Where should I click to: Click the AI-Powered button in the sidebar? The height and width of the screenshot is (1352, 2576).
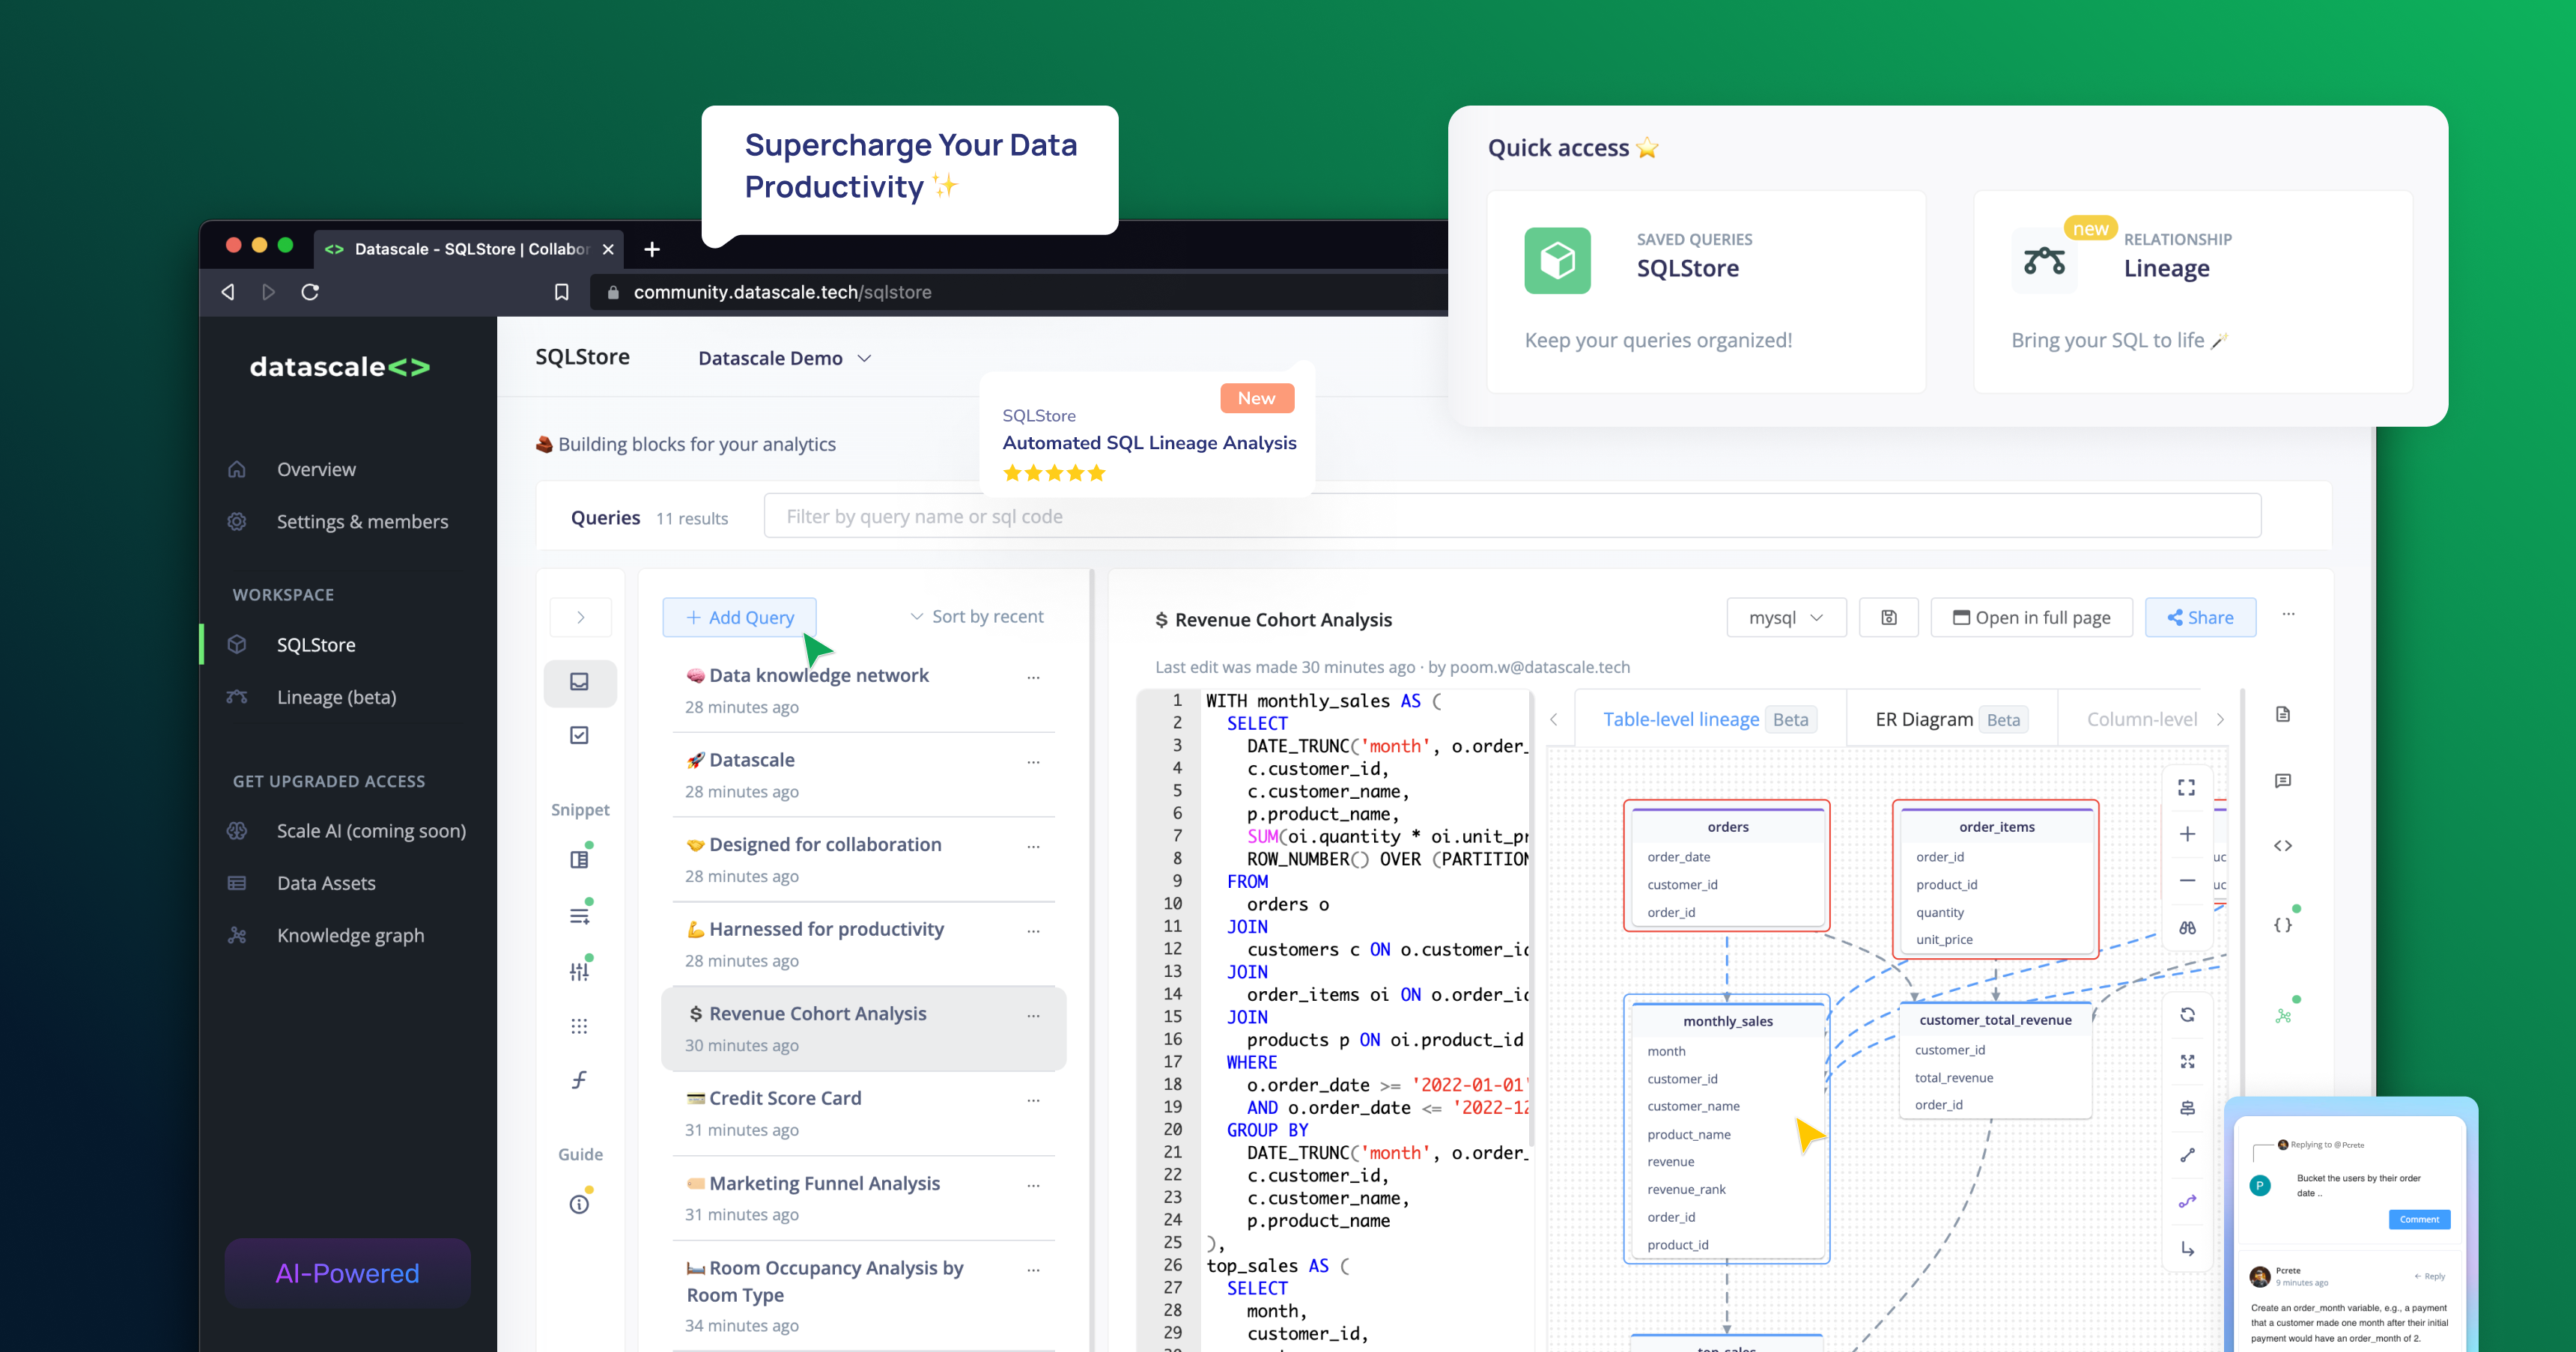click(x=347, y=1272)
